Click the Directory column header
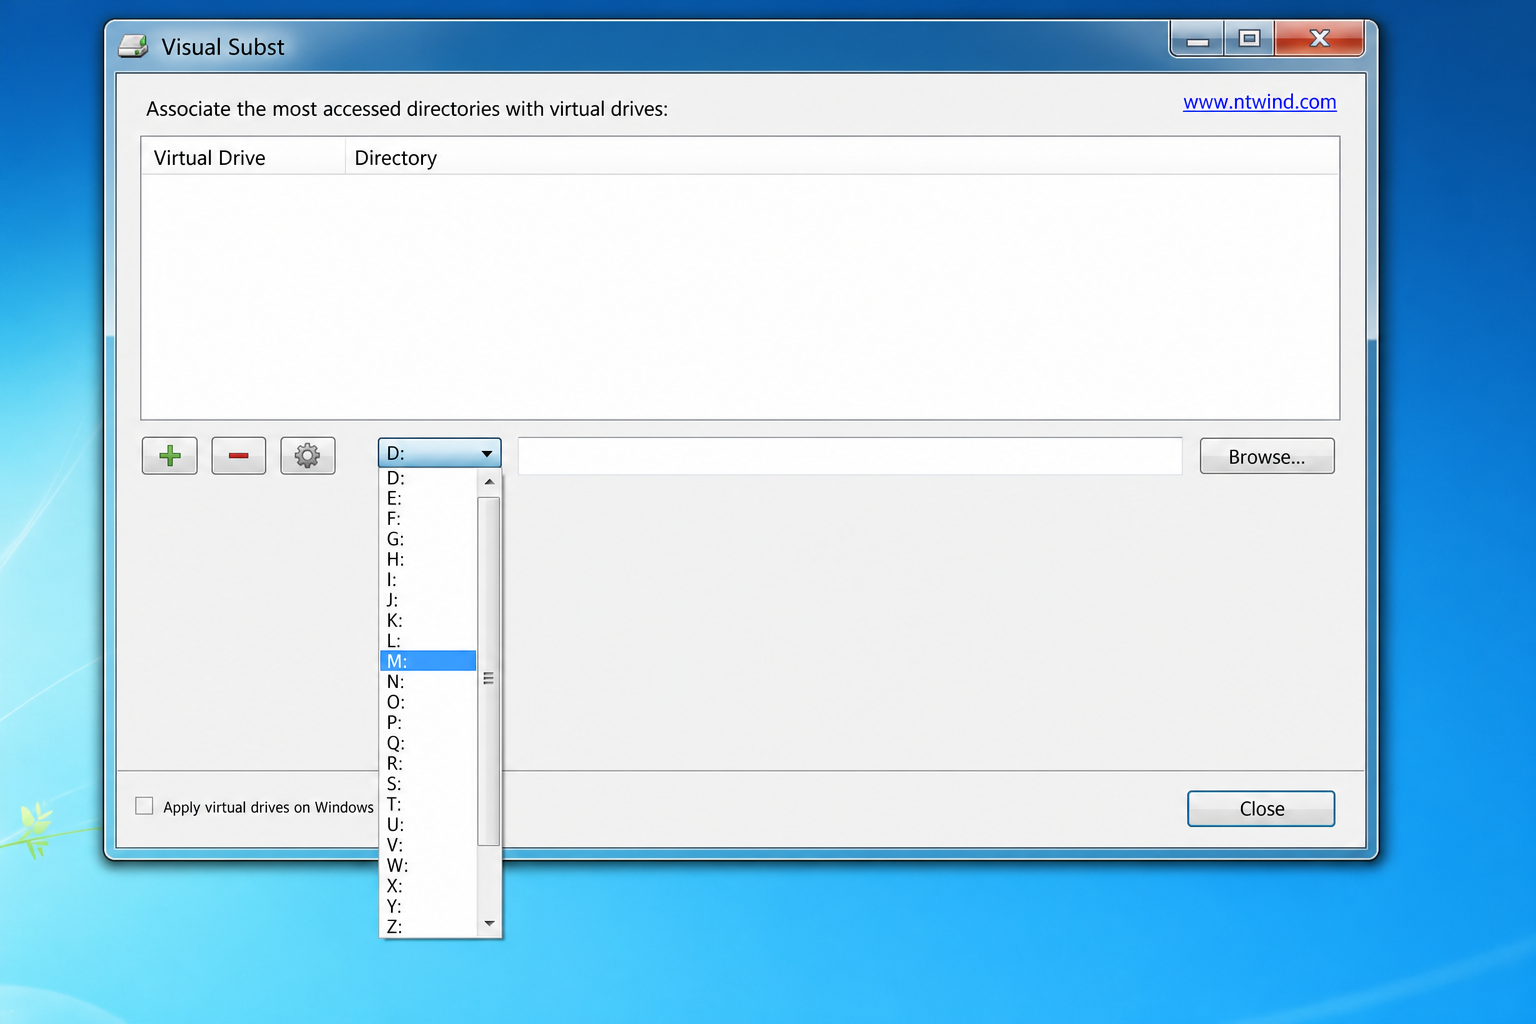Viewport: 1536px width, 1024px height. tap(842, 157)
